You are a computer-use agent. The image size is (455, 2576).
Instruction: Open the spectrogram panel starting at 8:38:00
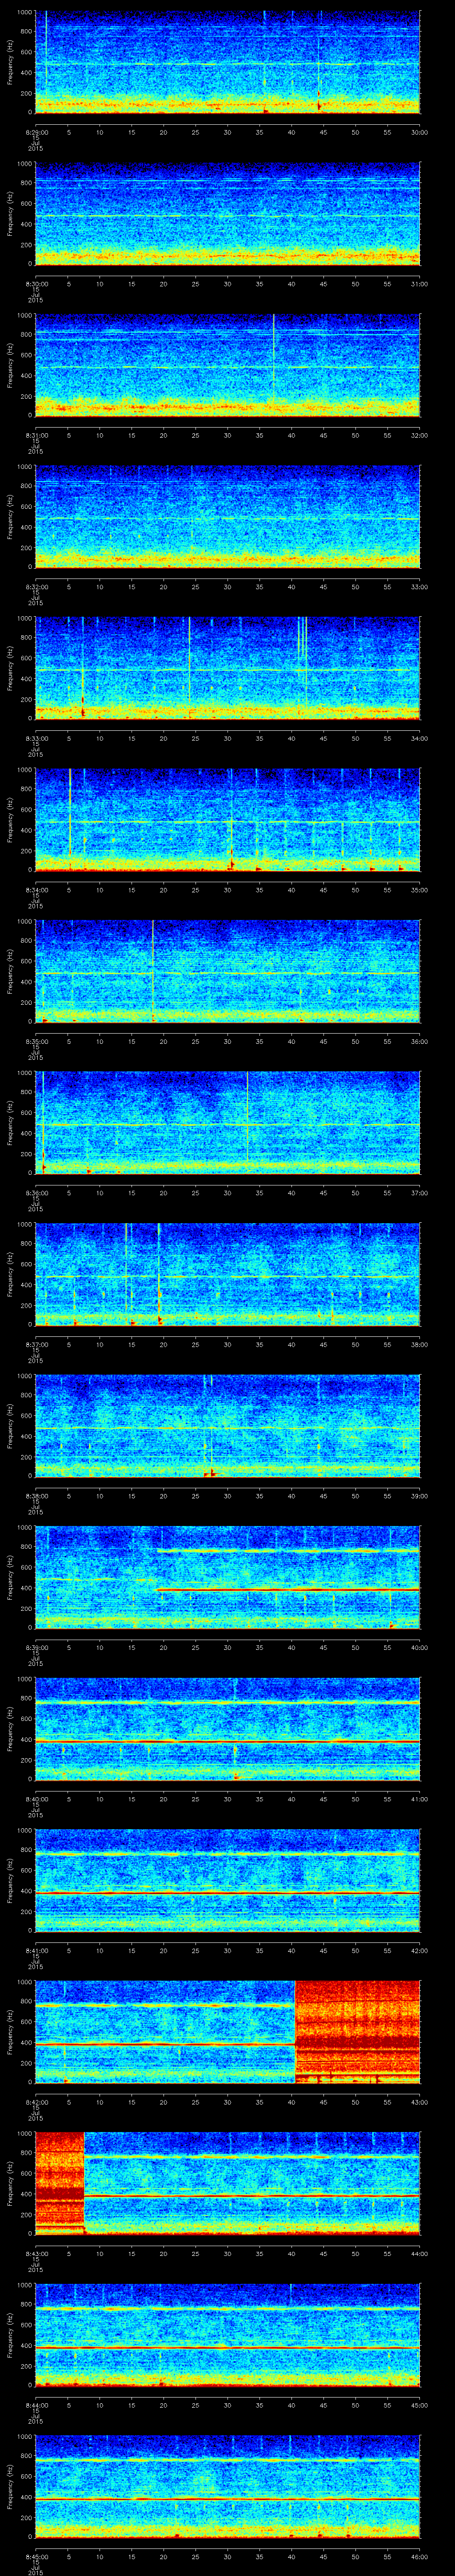tap(227, 1425)
